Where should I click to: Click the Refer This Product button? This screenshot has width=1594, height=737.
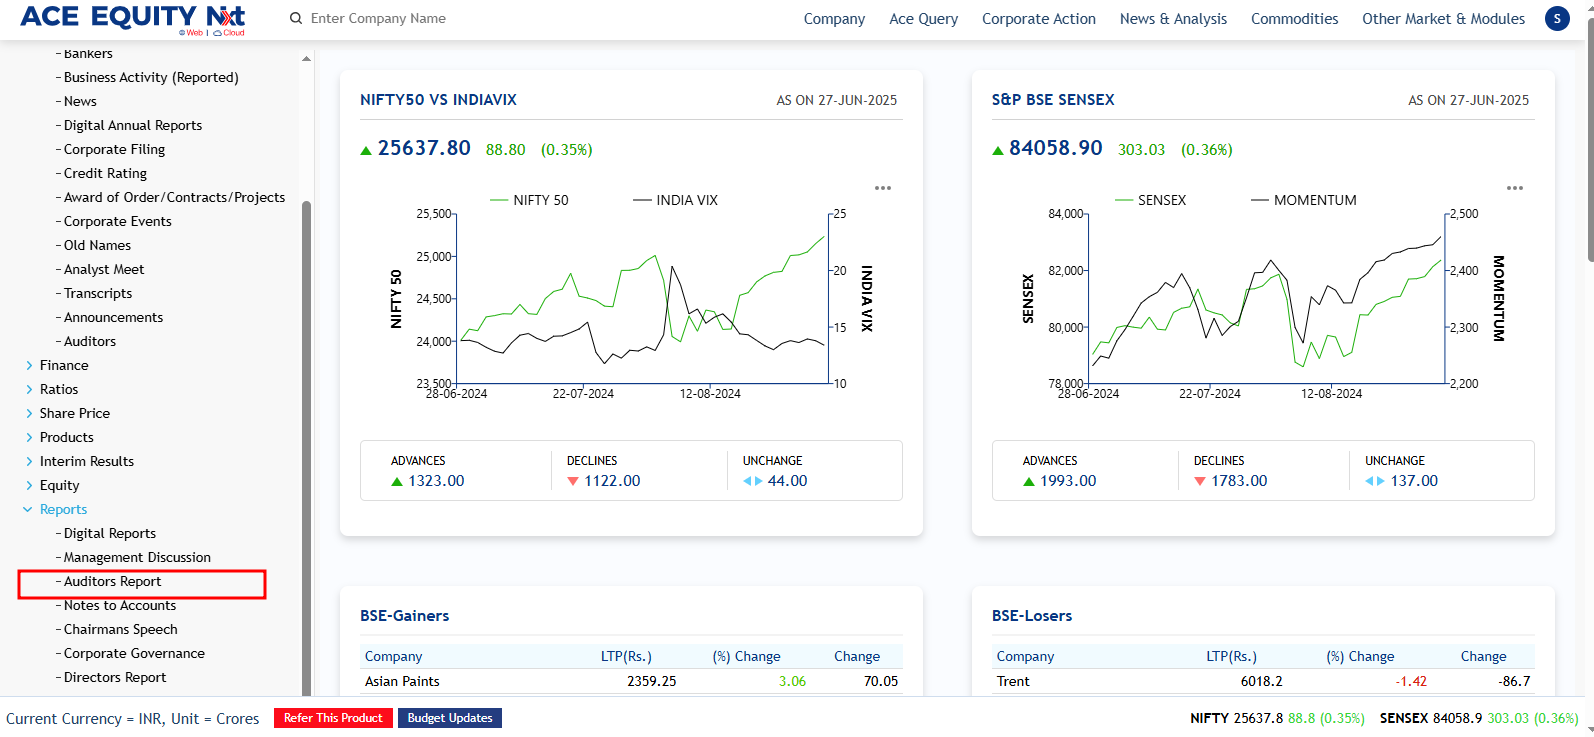333,718
